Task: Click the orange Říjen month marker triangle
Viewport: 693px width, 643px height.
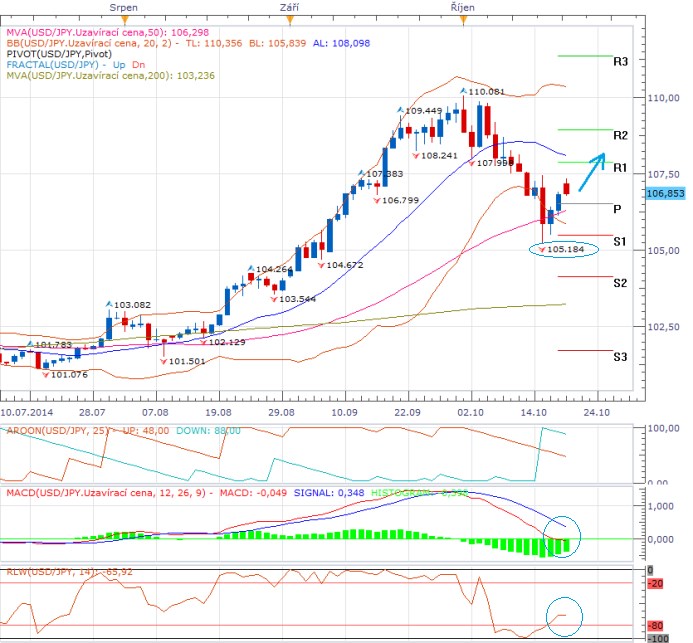Action: coord(462,19)
